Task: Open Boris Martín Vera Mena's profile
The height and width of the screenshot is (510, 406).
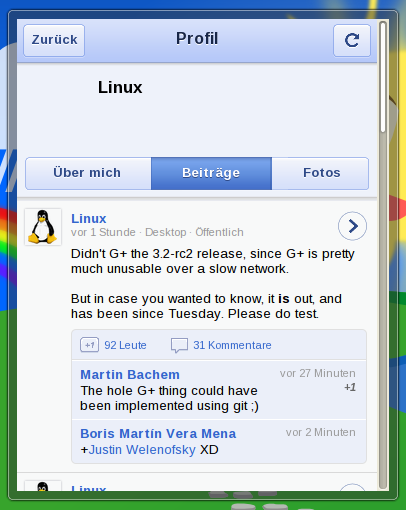Action: [x=158, y=434]
